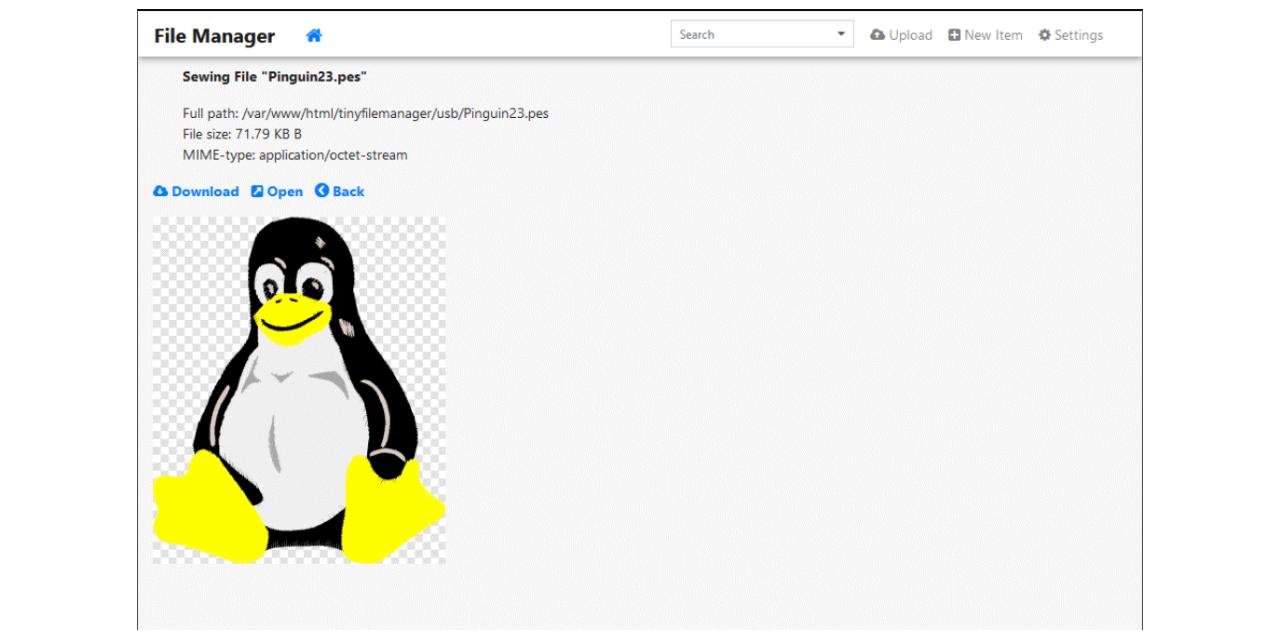Click the penguin embroidery preview image
Image resolution: width=1280 pixels, height=640 pixels.
click(299, 390)
